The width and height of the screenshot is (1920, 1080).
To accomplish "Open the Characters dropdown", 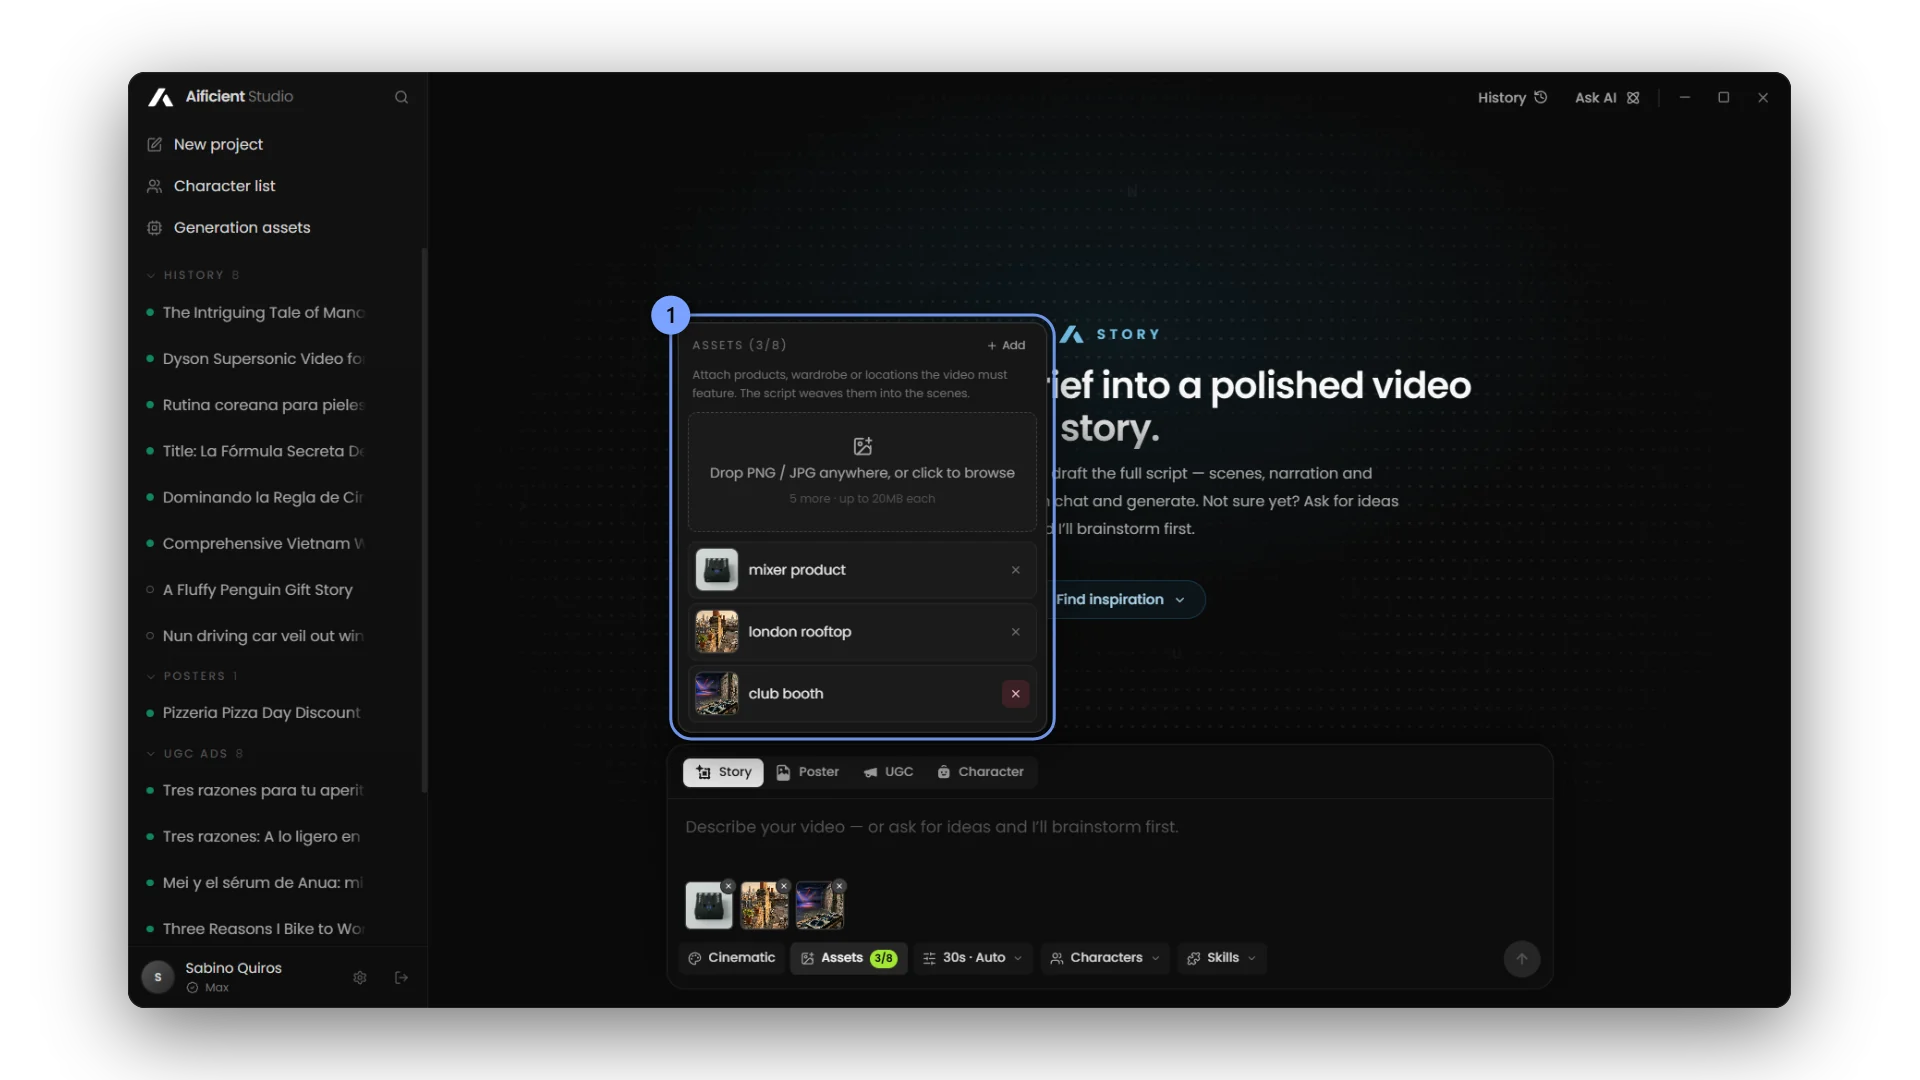I will [1104, 958].
